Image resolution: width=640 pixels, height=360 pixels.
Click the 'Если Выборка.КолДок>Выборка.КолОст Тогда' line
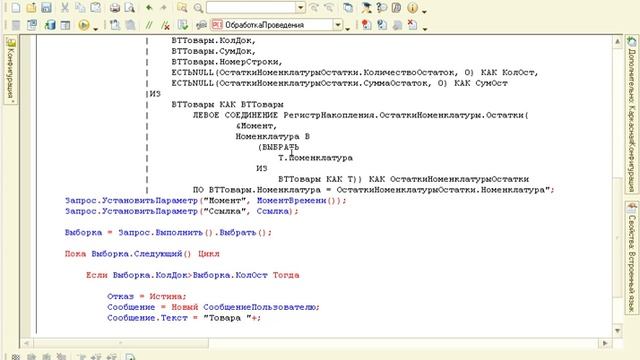pos(192,275)
